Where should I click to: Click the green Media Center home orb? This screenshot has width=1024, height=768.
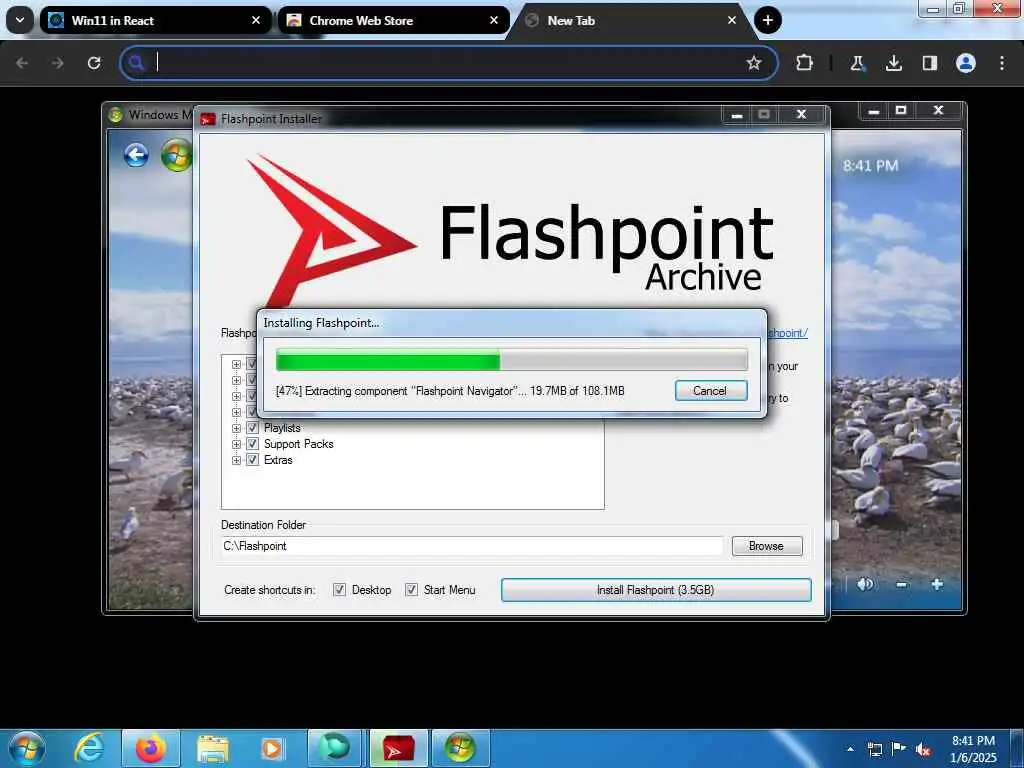(177, 155)
